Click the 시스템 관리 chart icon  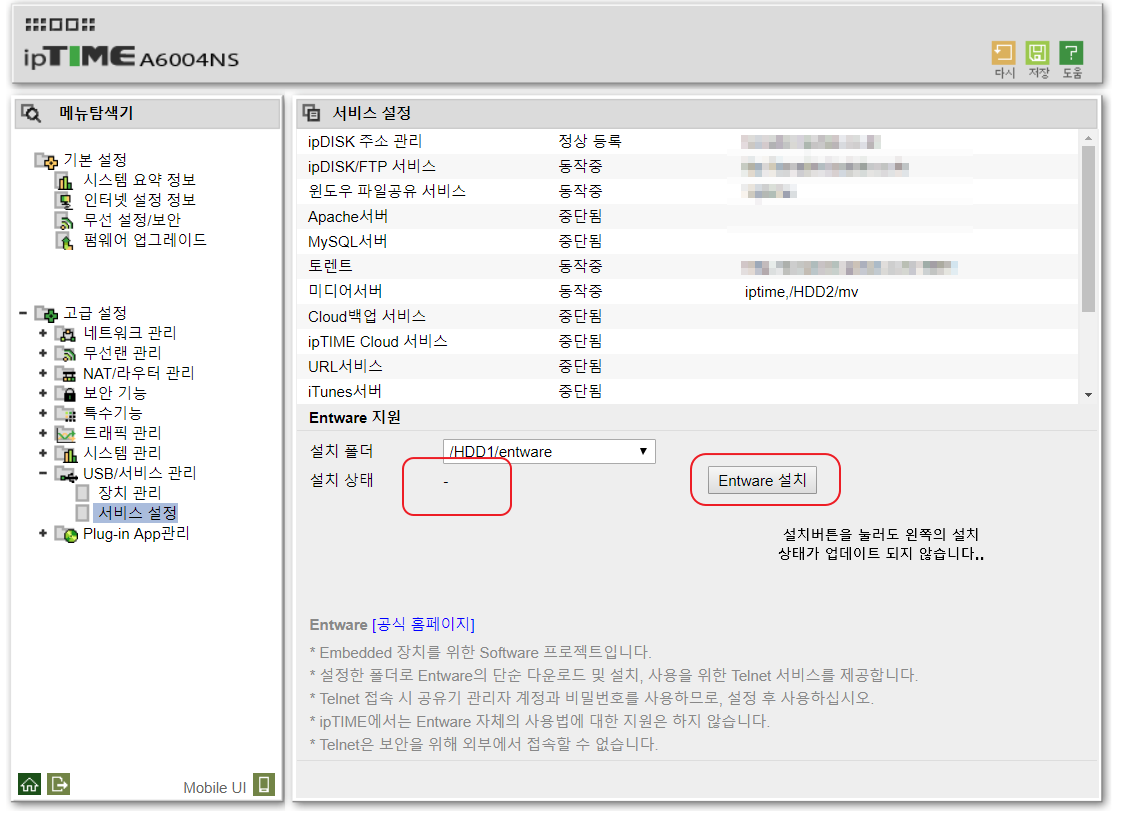[66, 454]
